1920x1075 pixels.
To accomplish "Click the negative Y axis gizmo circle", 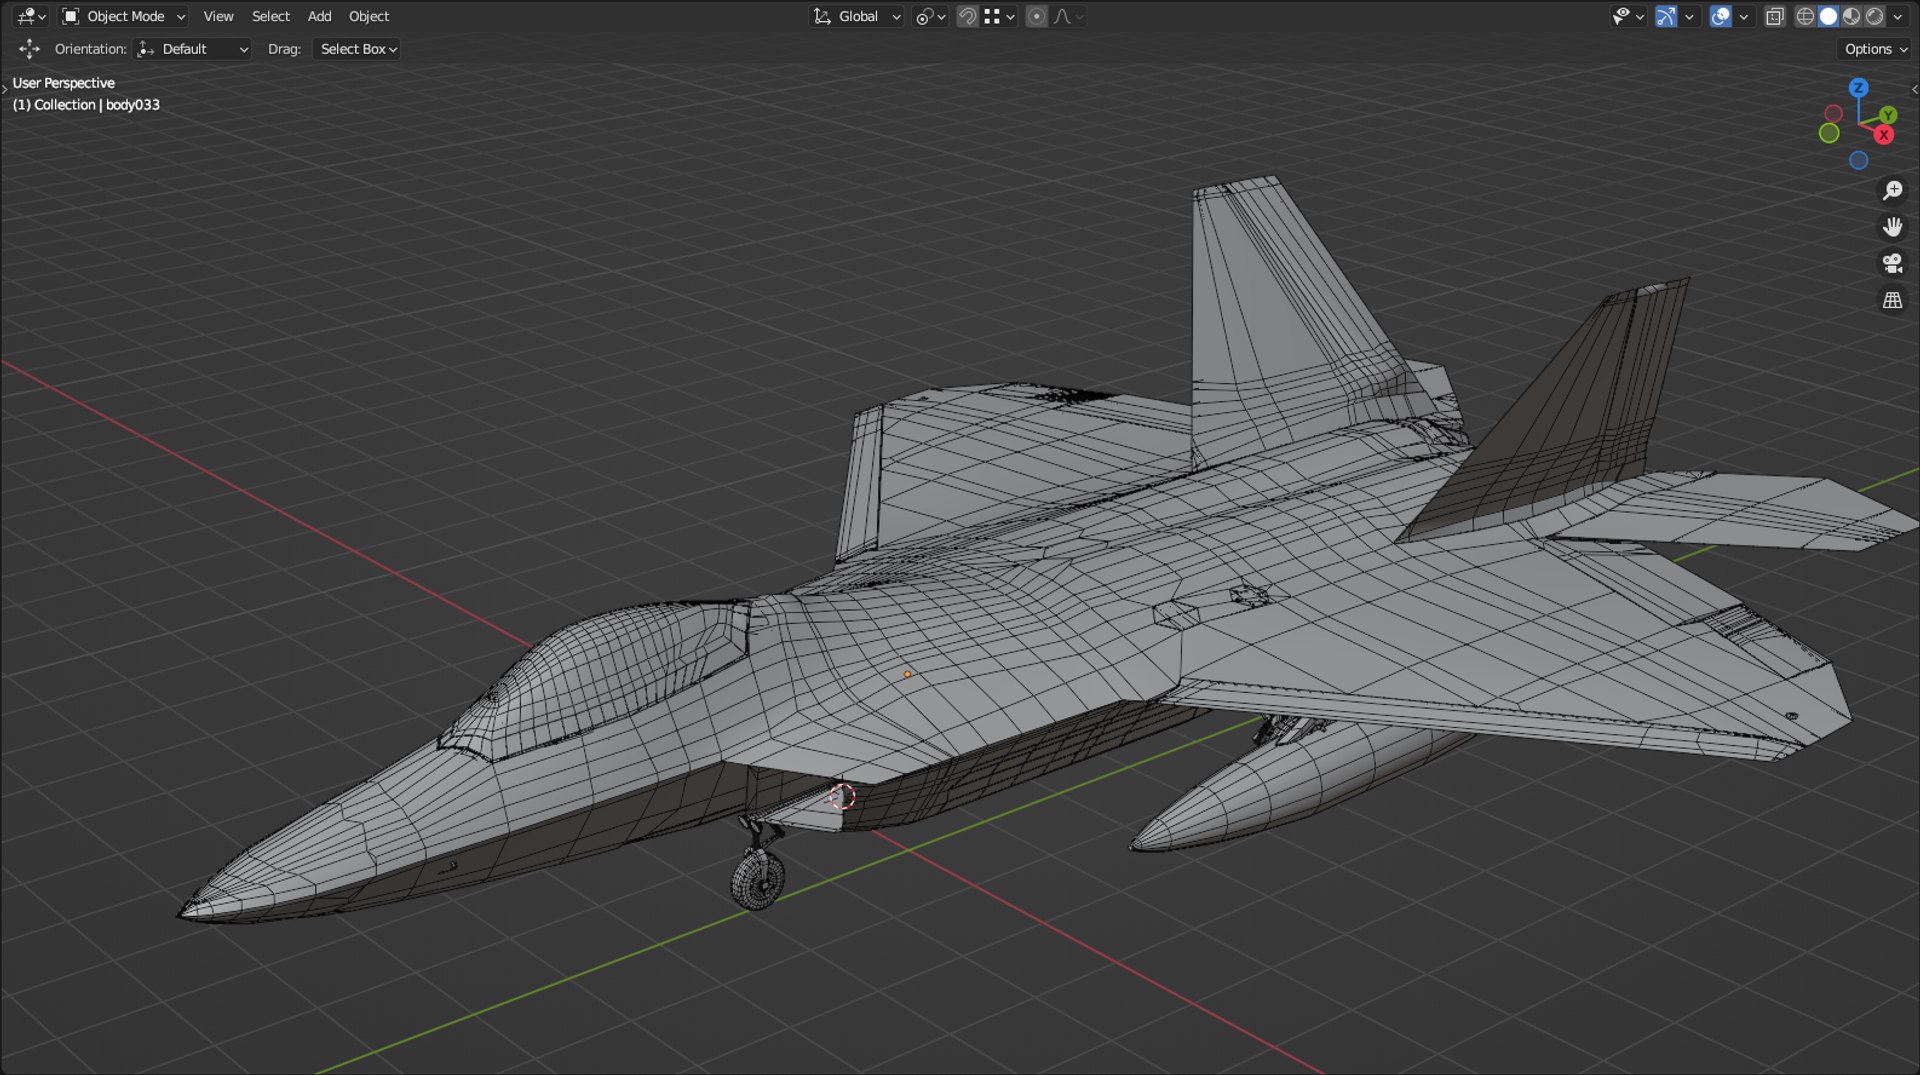I will (x=1828, y=133).
